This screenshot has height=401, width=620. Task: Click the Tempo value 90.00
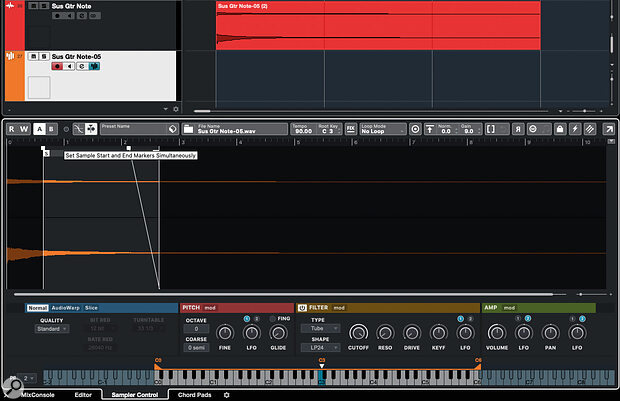click(303, 131)
